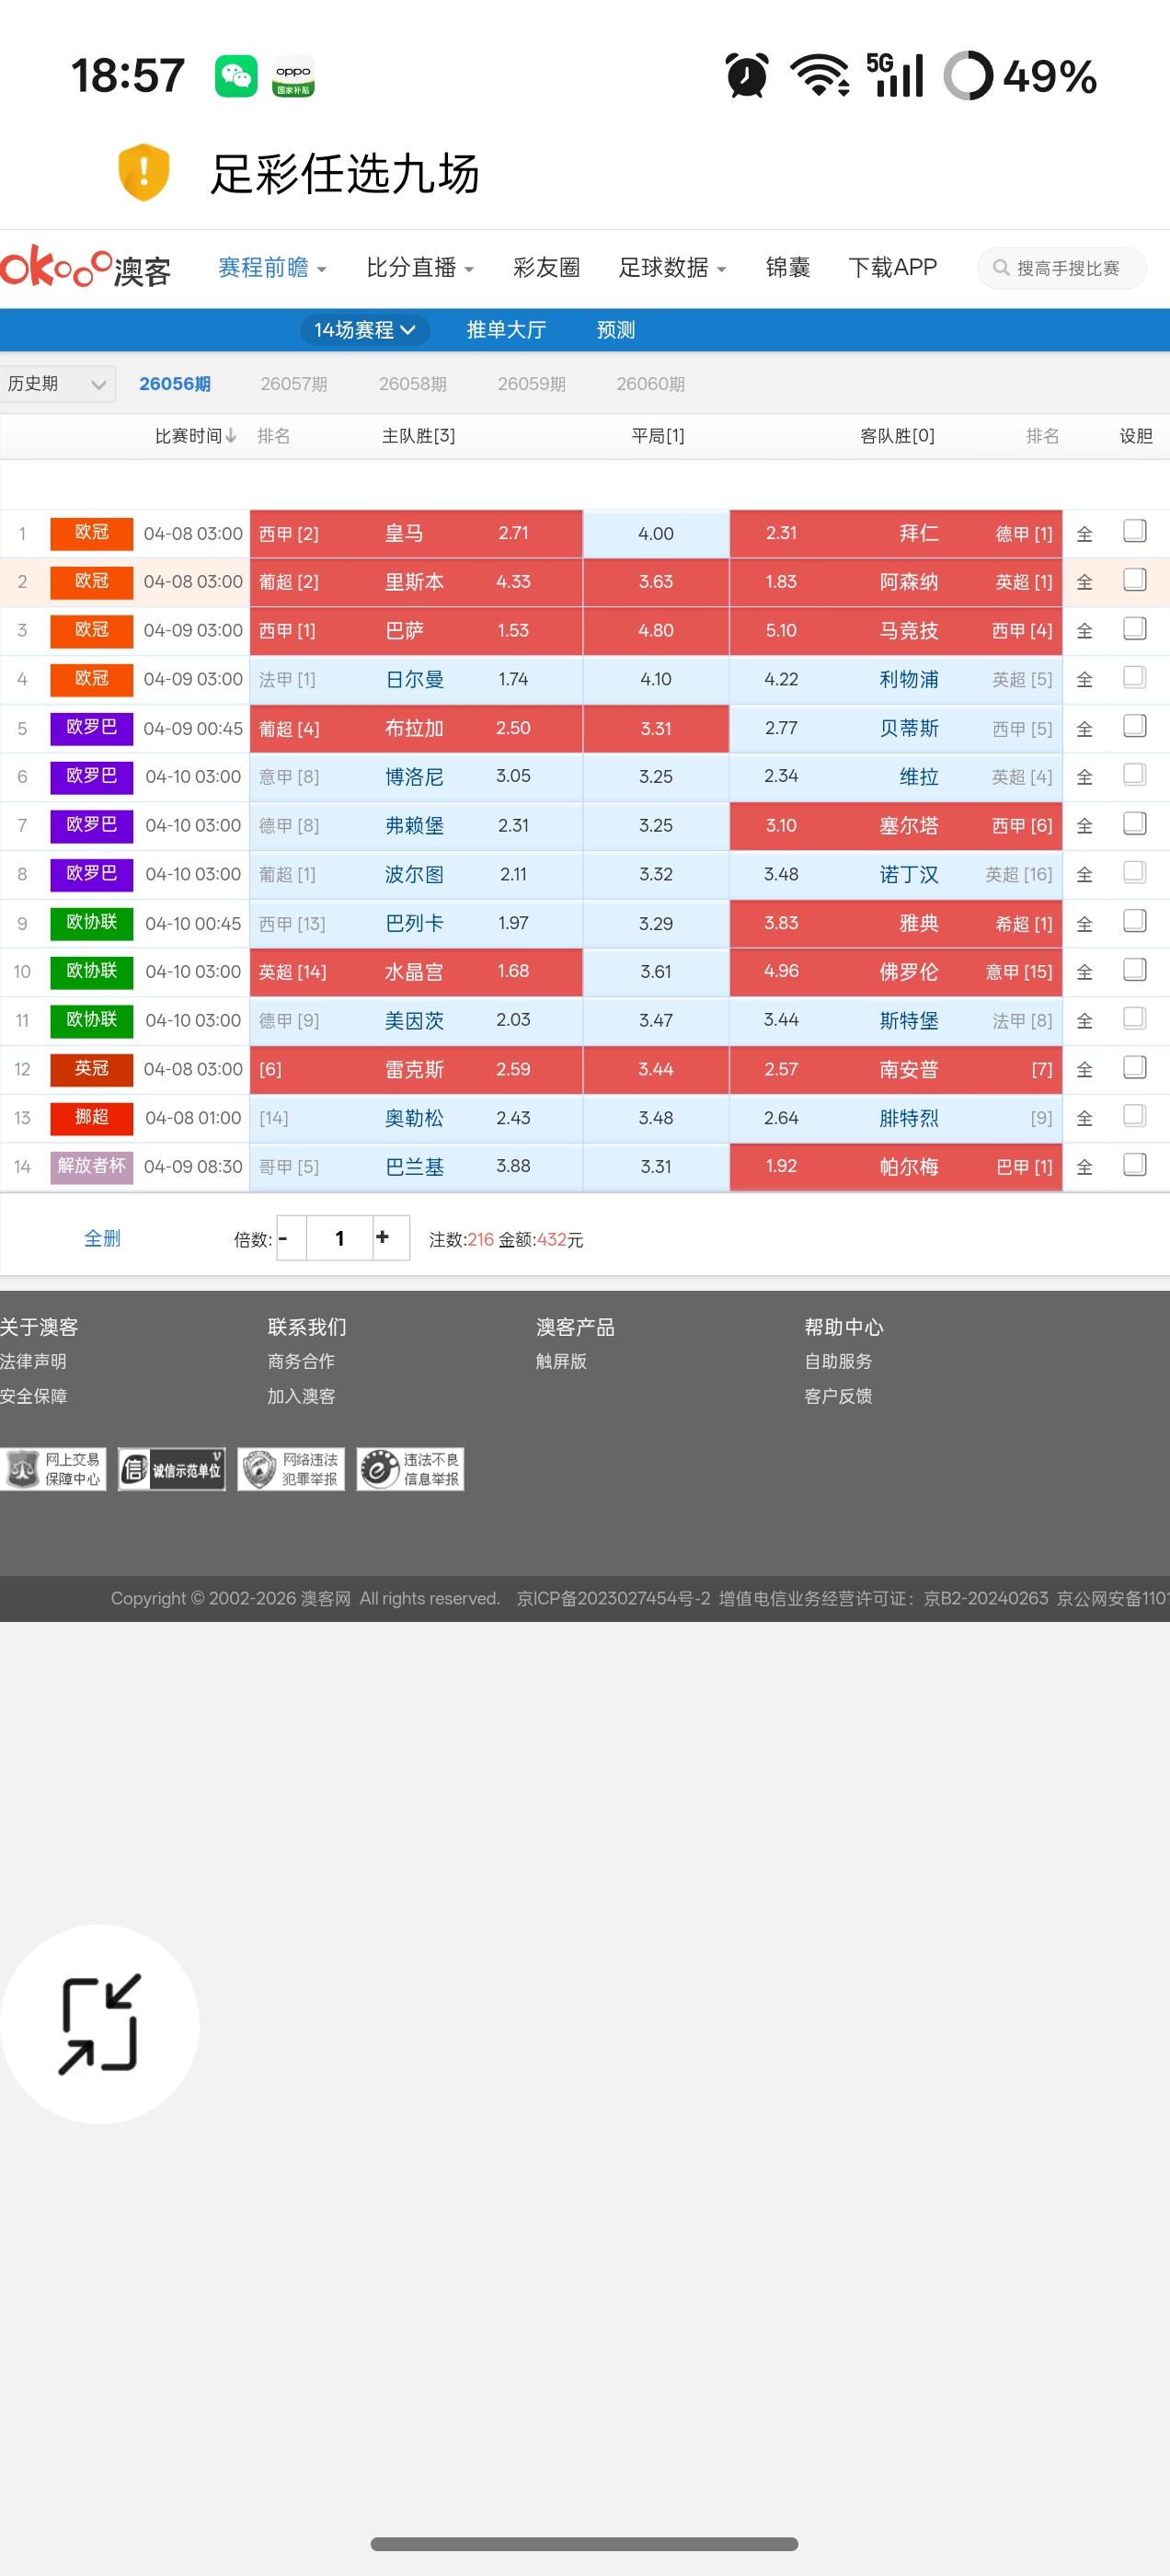Image resolution: width=1170 pixels, height=2576 pixels.
Task: Select home win odds 1.74 for 日尔曼
Action: coord(513,679)
